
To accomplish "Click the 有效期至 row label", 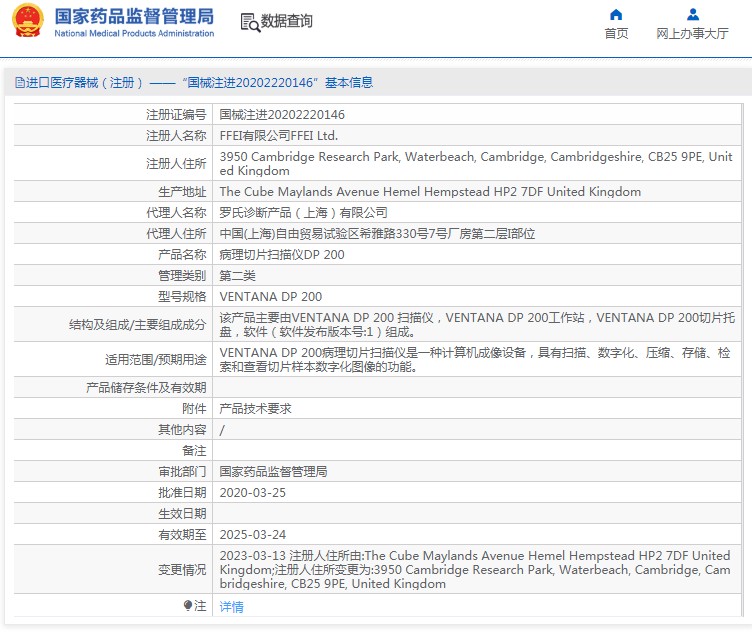I will coord(182,535).
